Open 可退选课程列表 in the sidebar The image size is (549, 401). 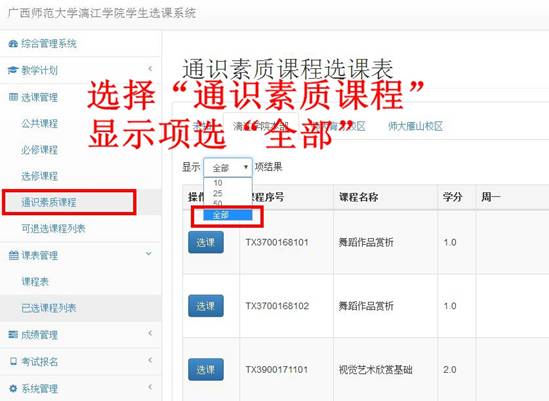[54, 229]
